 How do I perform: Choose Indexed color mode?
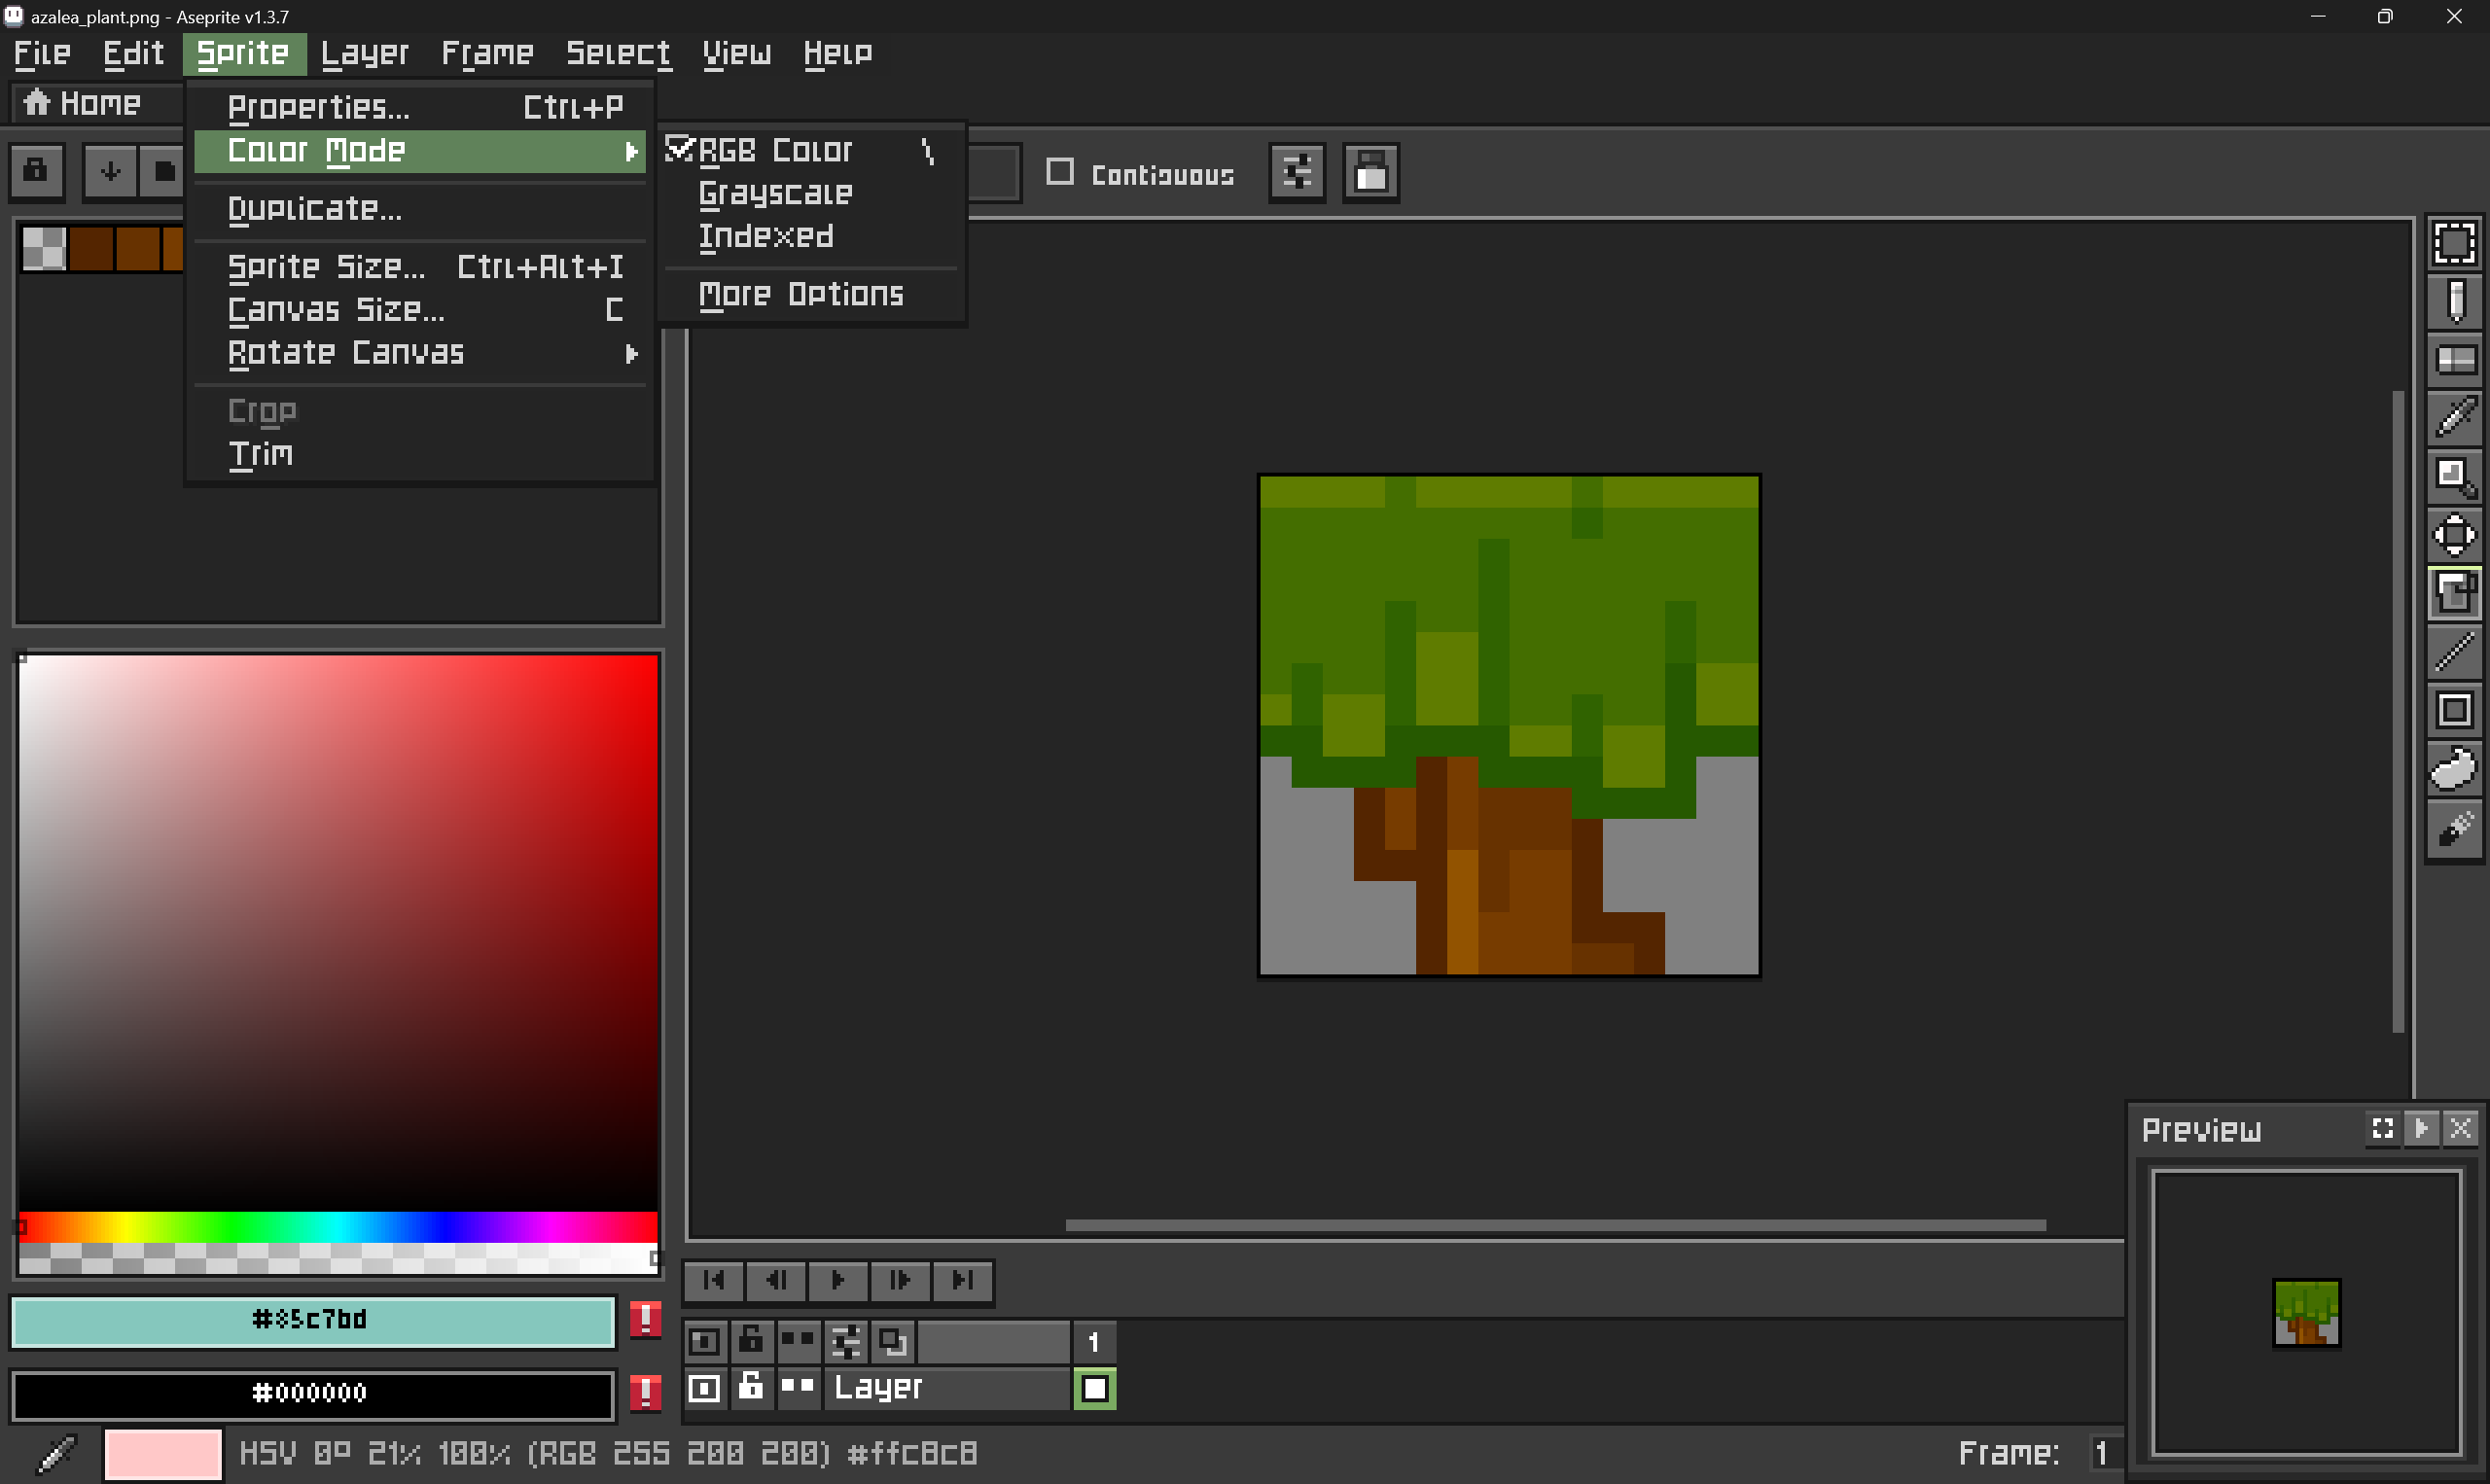pos(766,236)
